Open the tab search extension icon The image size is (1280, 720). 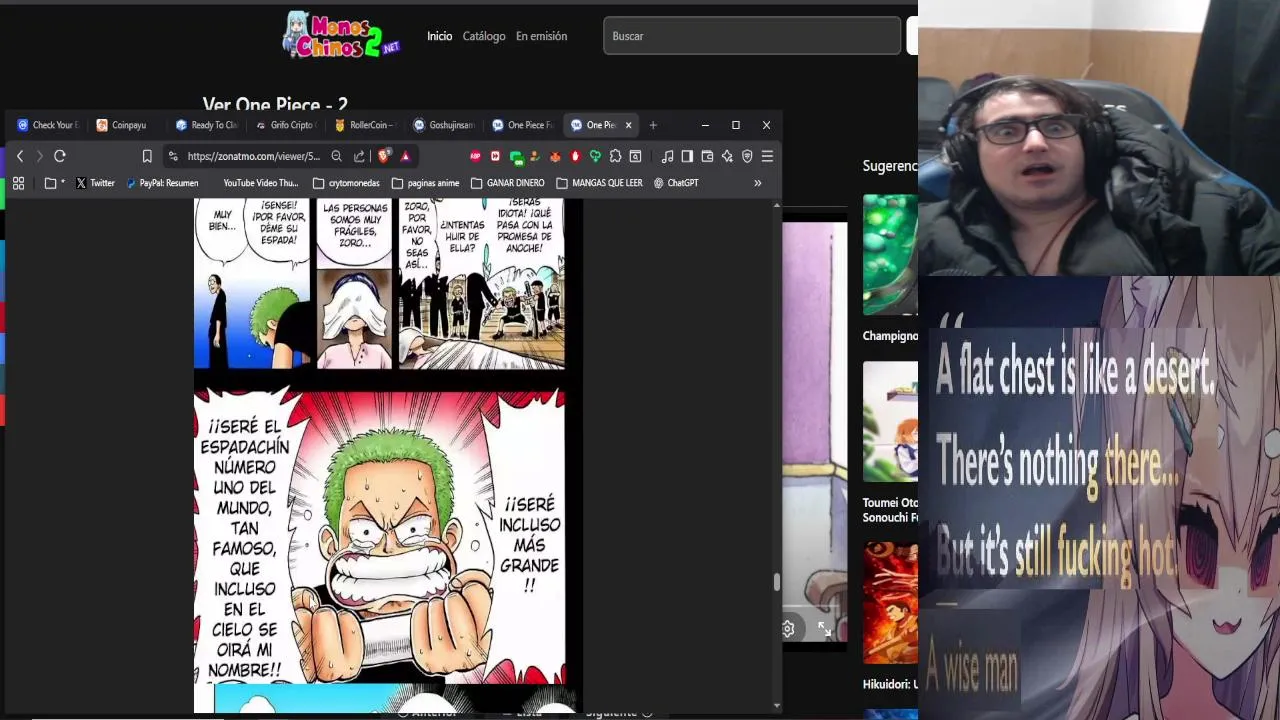tap(635, 156)
